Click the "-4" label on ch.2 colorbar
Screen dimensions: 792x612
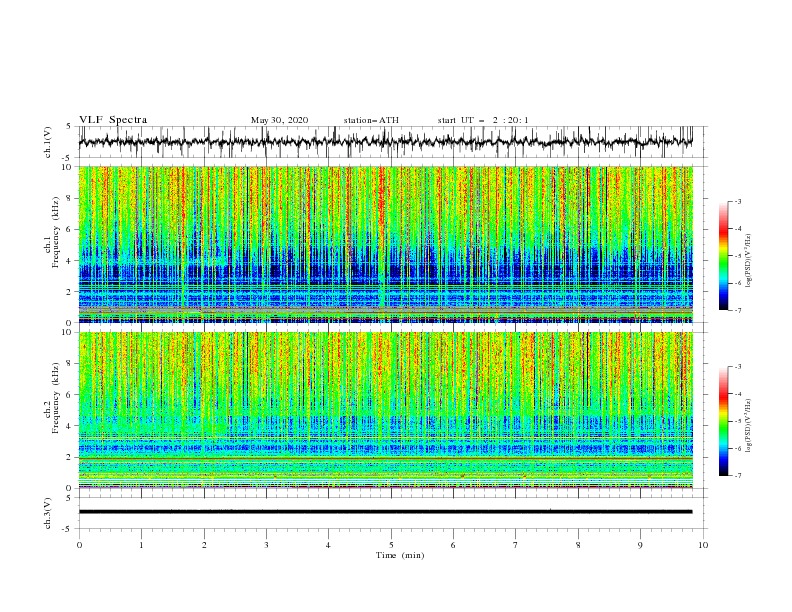737,394
